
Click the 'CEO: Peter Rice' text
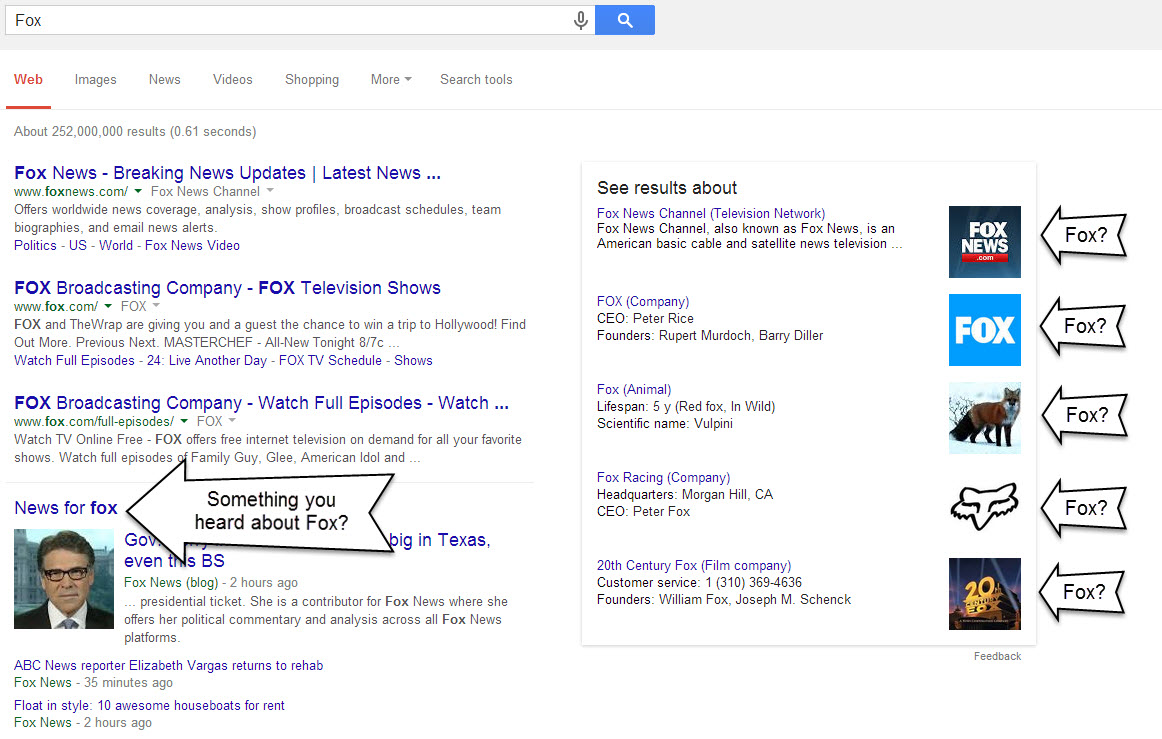645,319
